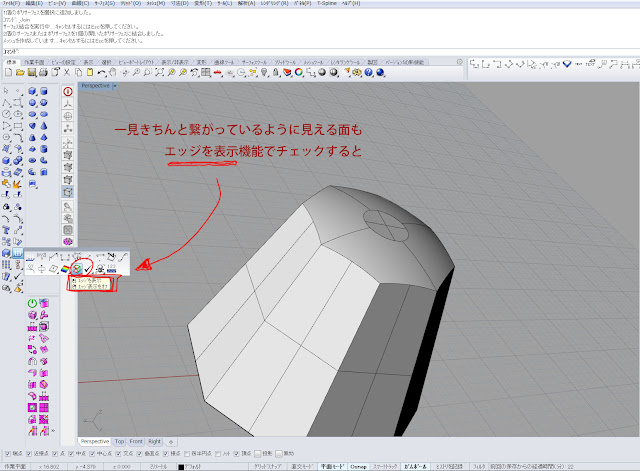640x471 pixels.
Task: Click the Paste clipboard icon
Action: [x=90, y=73]
